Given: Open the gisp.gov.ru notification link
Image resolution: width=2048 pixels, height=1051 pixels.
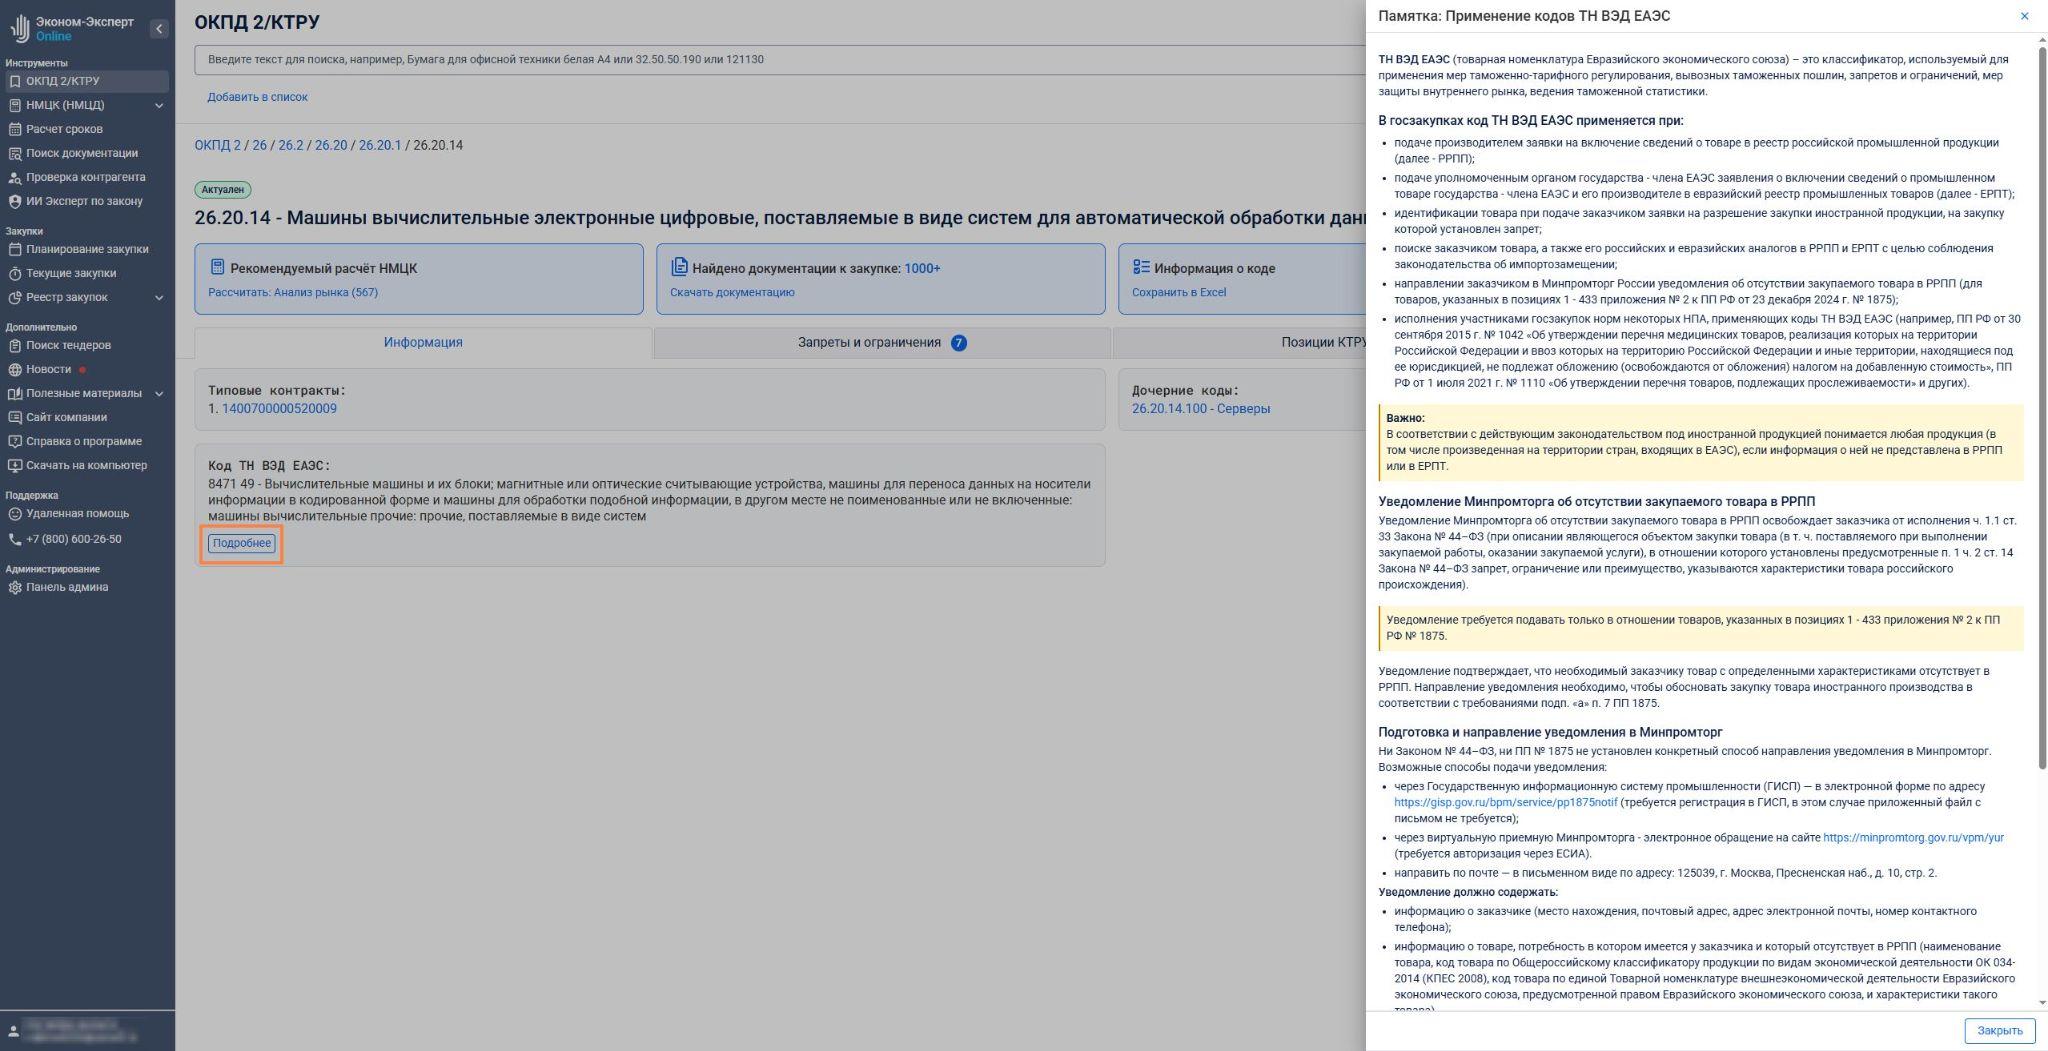Looking at the screenshot, I should point(1505,802).
